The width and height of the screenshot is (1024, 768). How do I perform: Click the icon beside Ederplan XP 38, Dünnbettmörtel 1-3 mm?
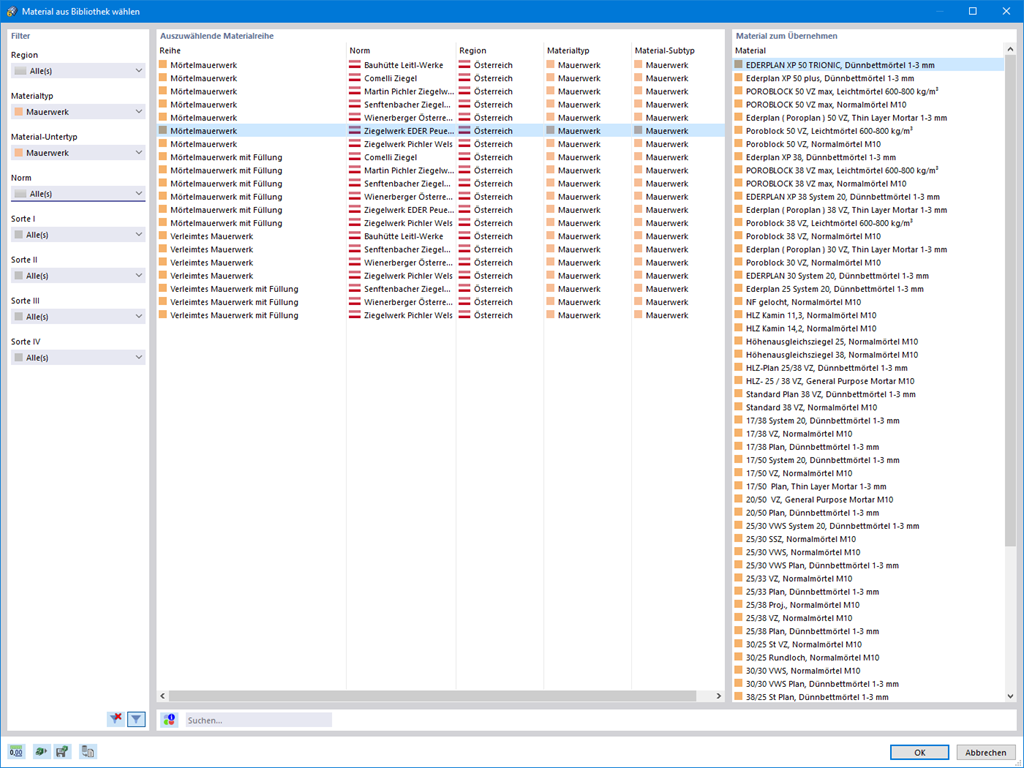(739, 157)
